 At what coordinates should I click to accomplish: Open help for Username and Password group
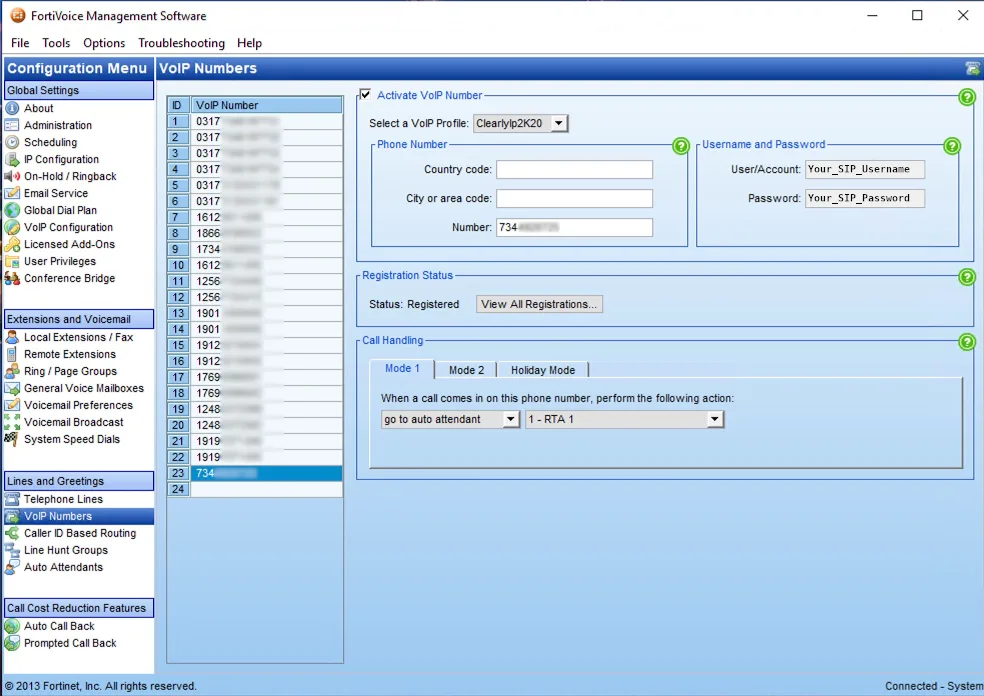click(x=952, y=146)
